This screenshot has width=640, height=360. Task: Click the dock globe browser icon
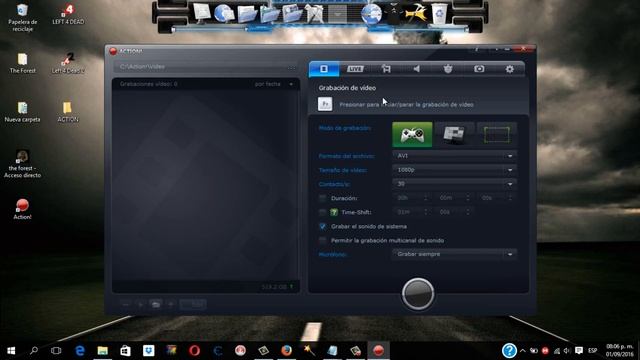pyautogui.click(x=371, y=13)
